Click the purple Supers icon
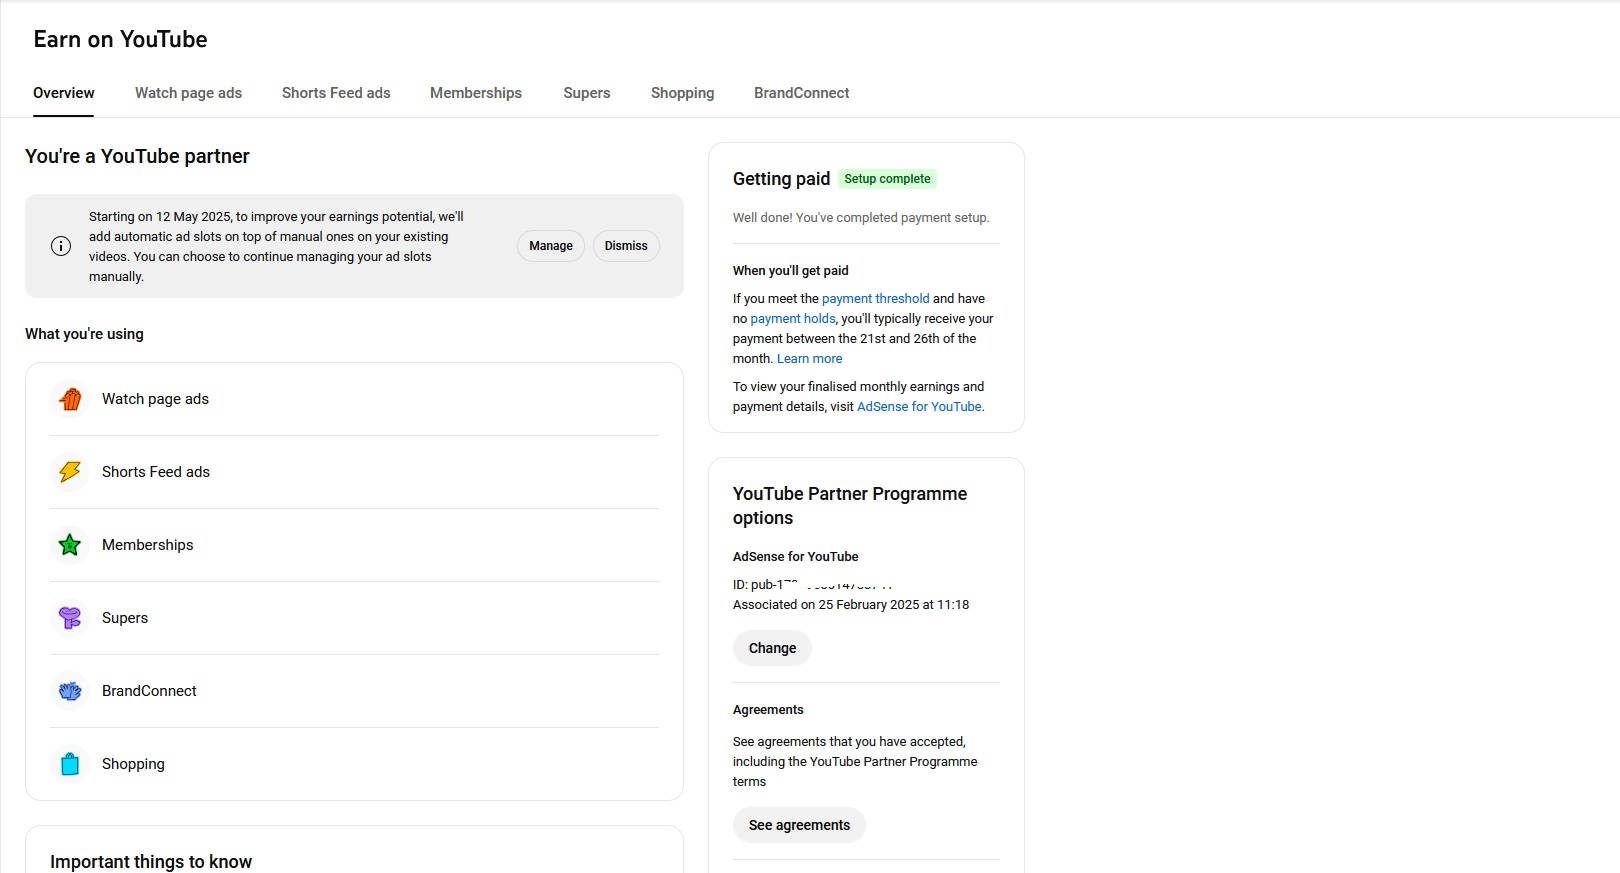The image size is (1620, 873). tap(70, 618)
